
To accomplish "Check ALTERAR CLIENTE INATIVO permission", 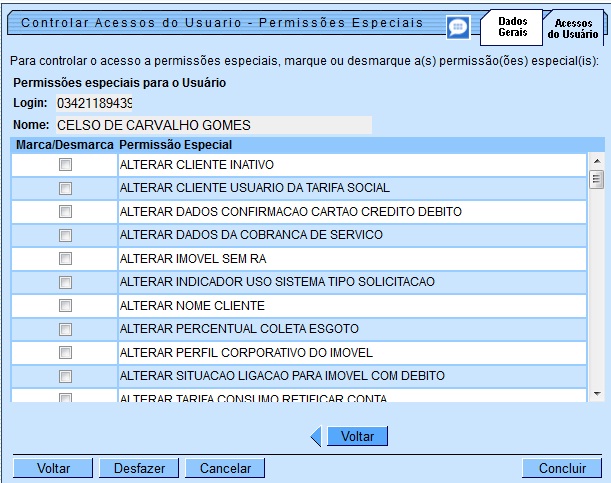I will tap(65, 165).
